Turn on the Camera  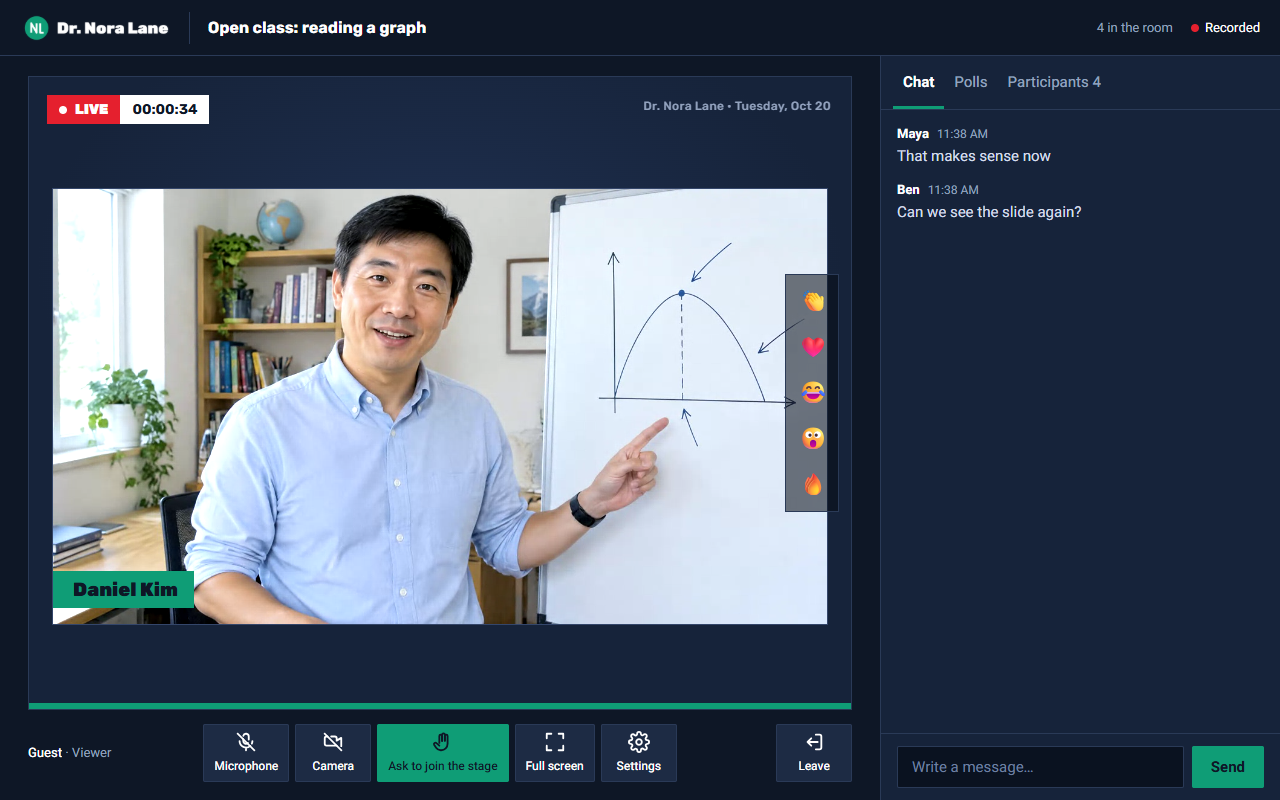333,753
